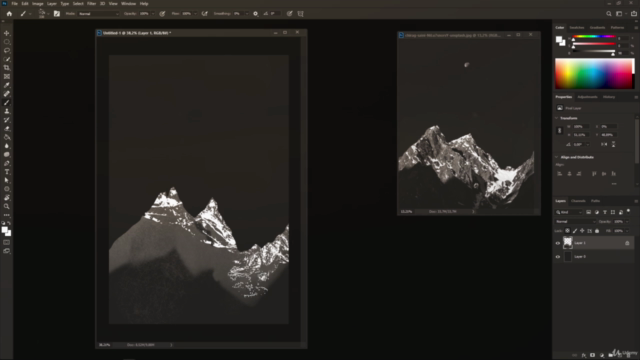Select the Clone Stamp tool

[7, 111]
